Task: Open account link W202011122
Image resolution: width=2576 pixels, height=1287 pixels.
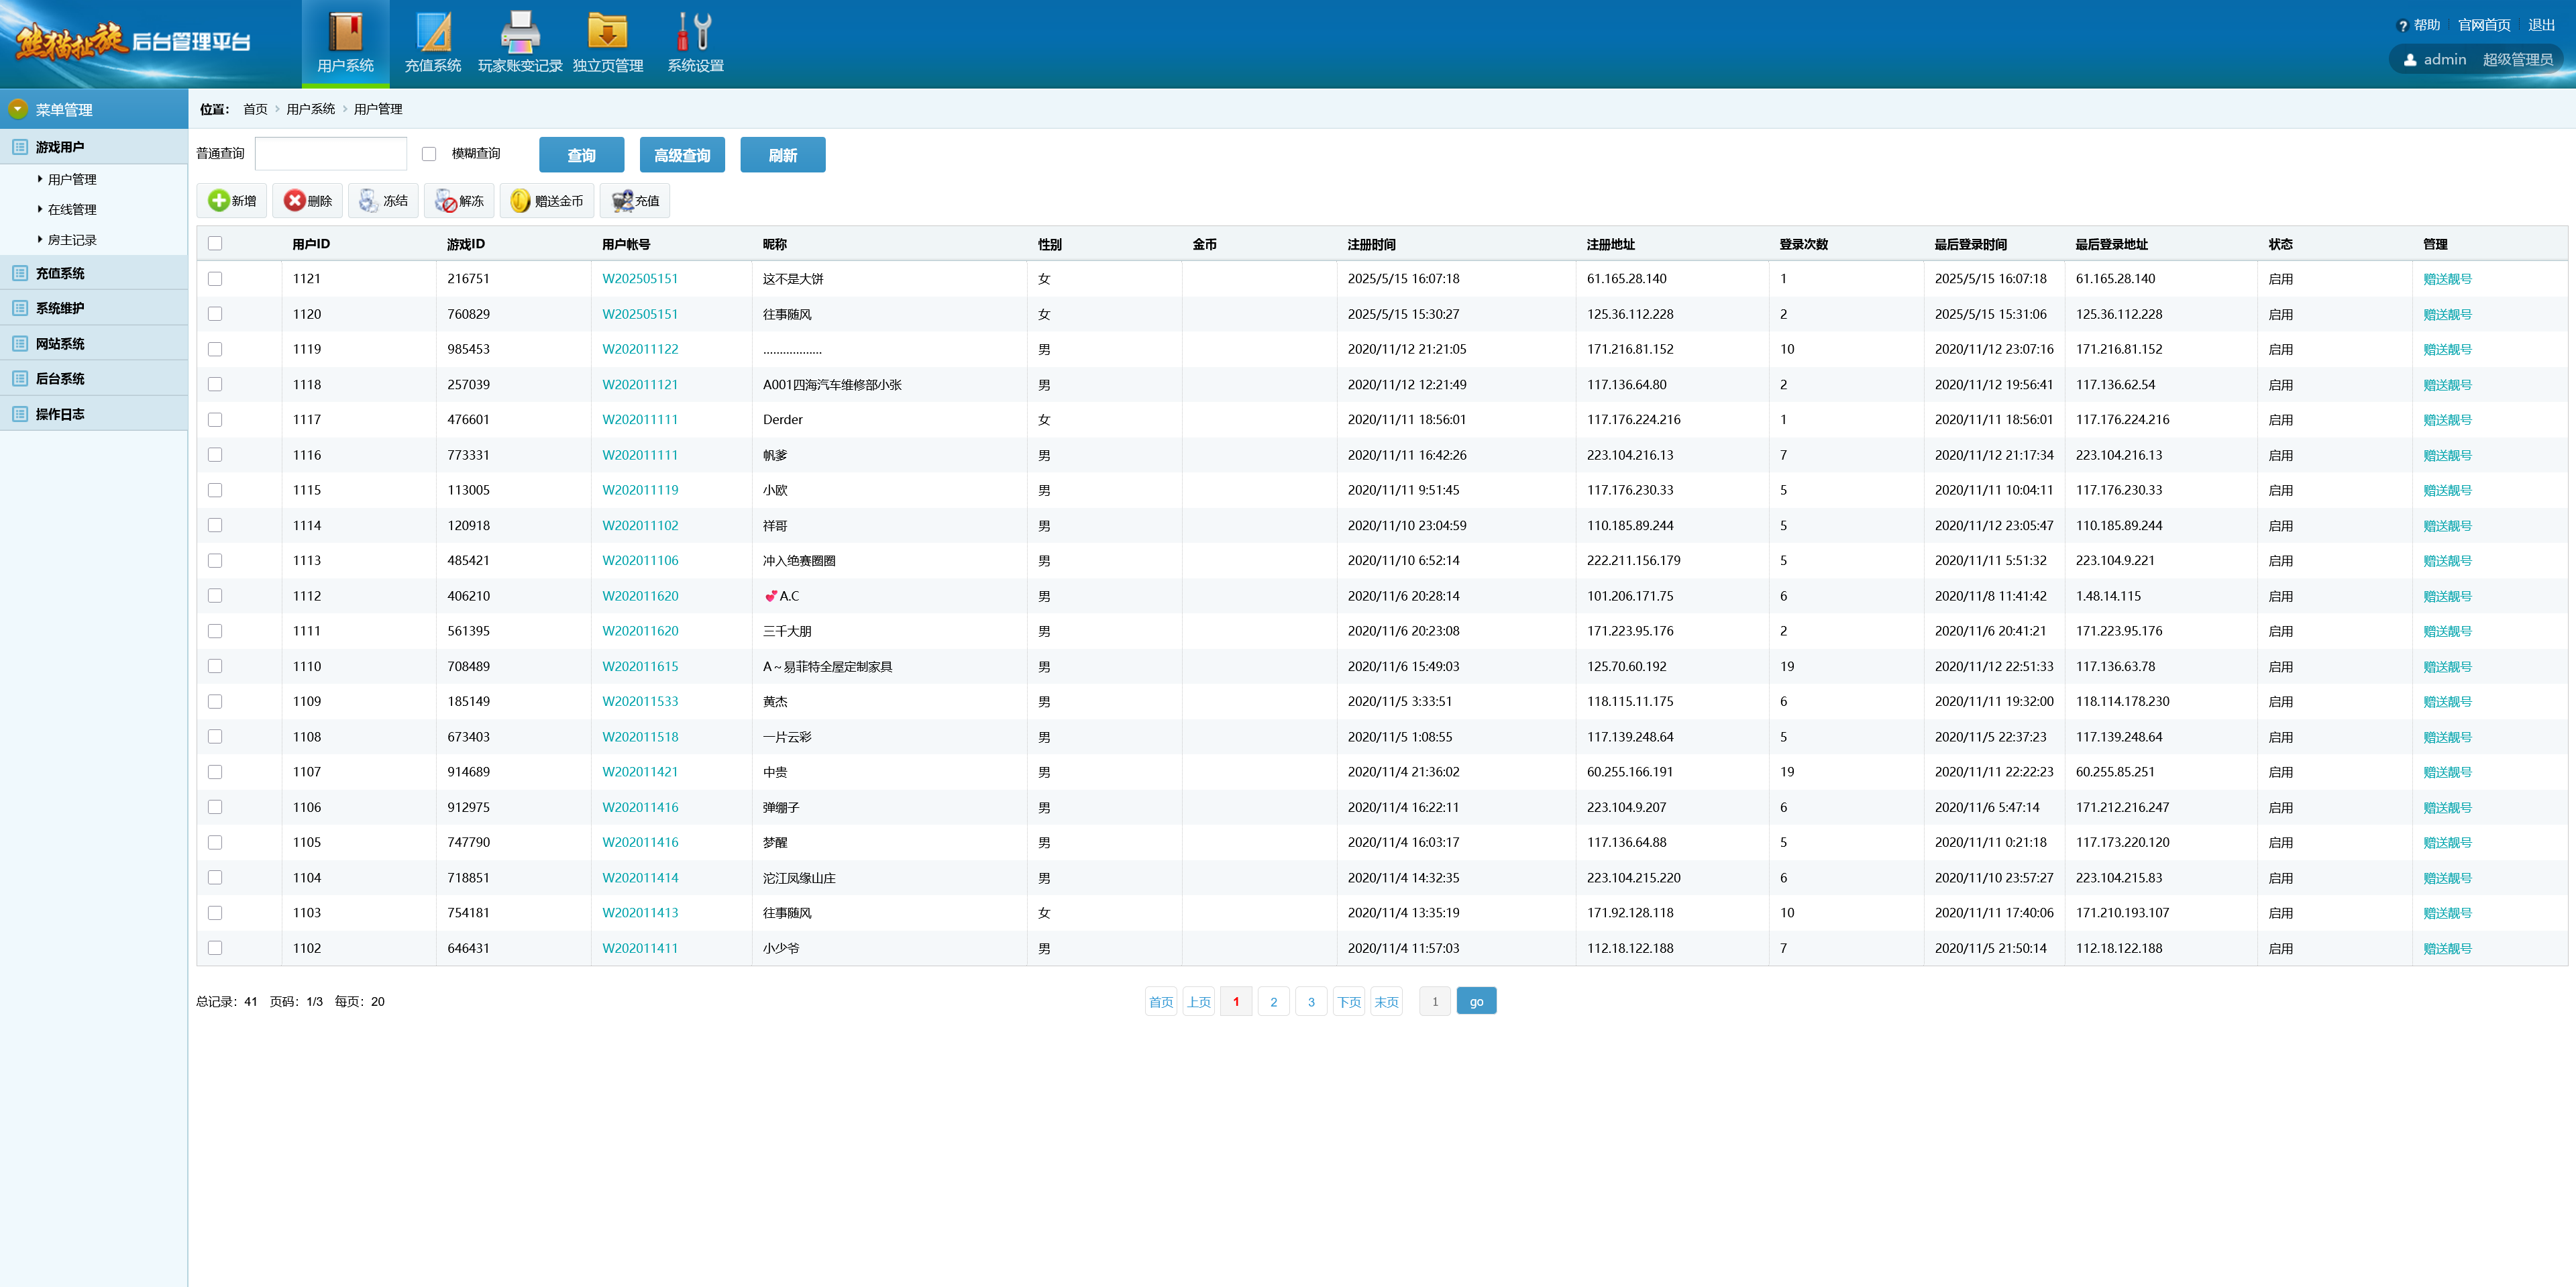Action: coord(640,349)
